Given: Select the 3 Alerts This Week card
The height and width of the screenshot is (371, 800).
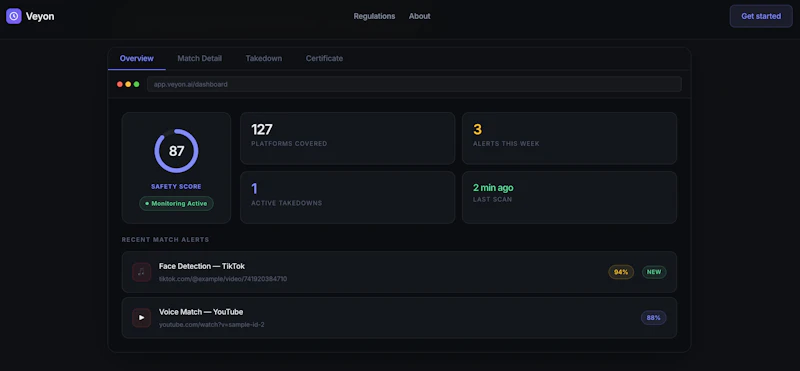Looking at the screenshot, I should pos(569,138).
